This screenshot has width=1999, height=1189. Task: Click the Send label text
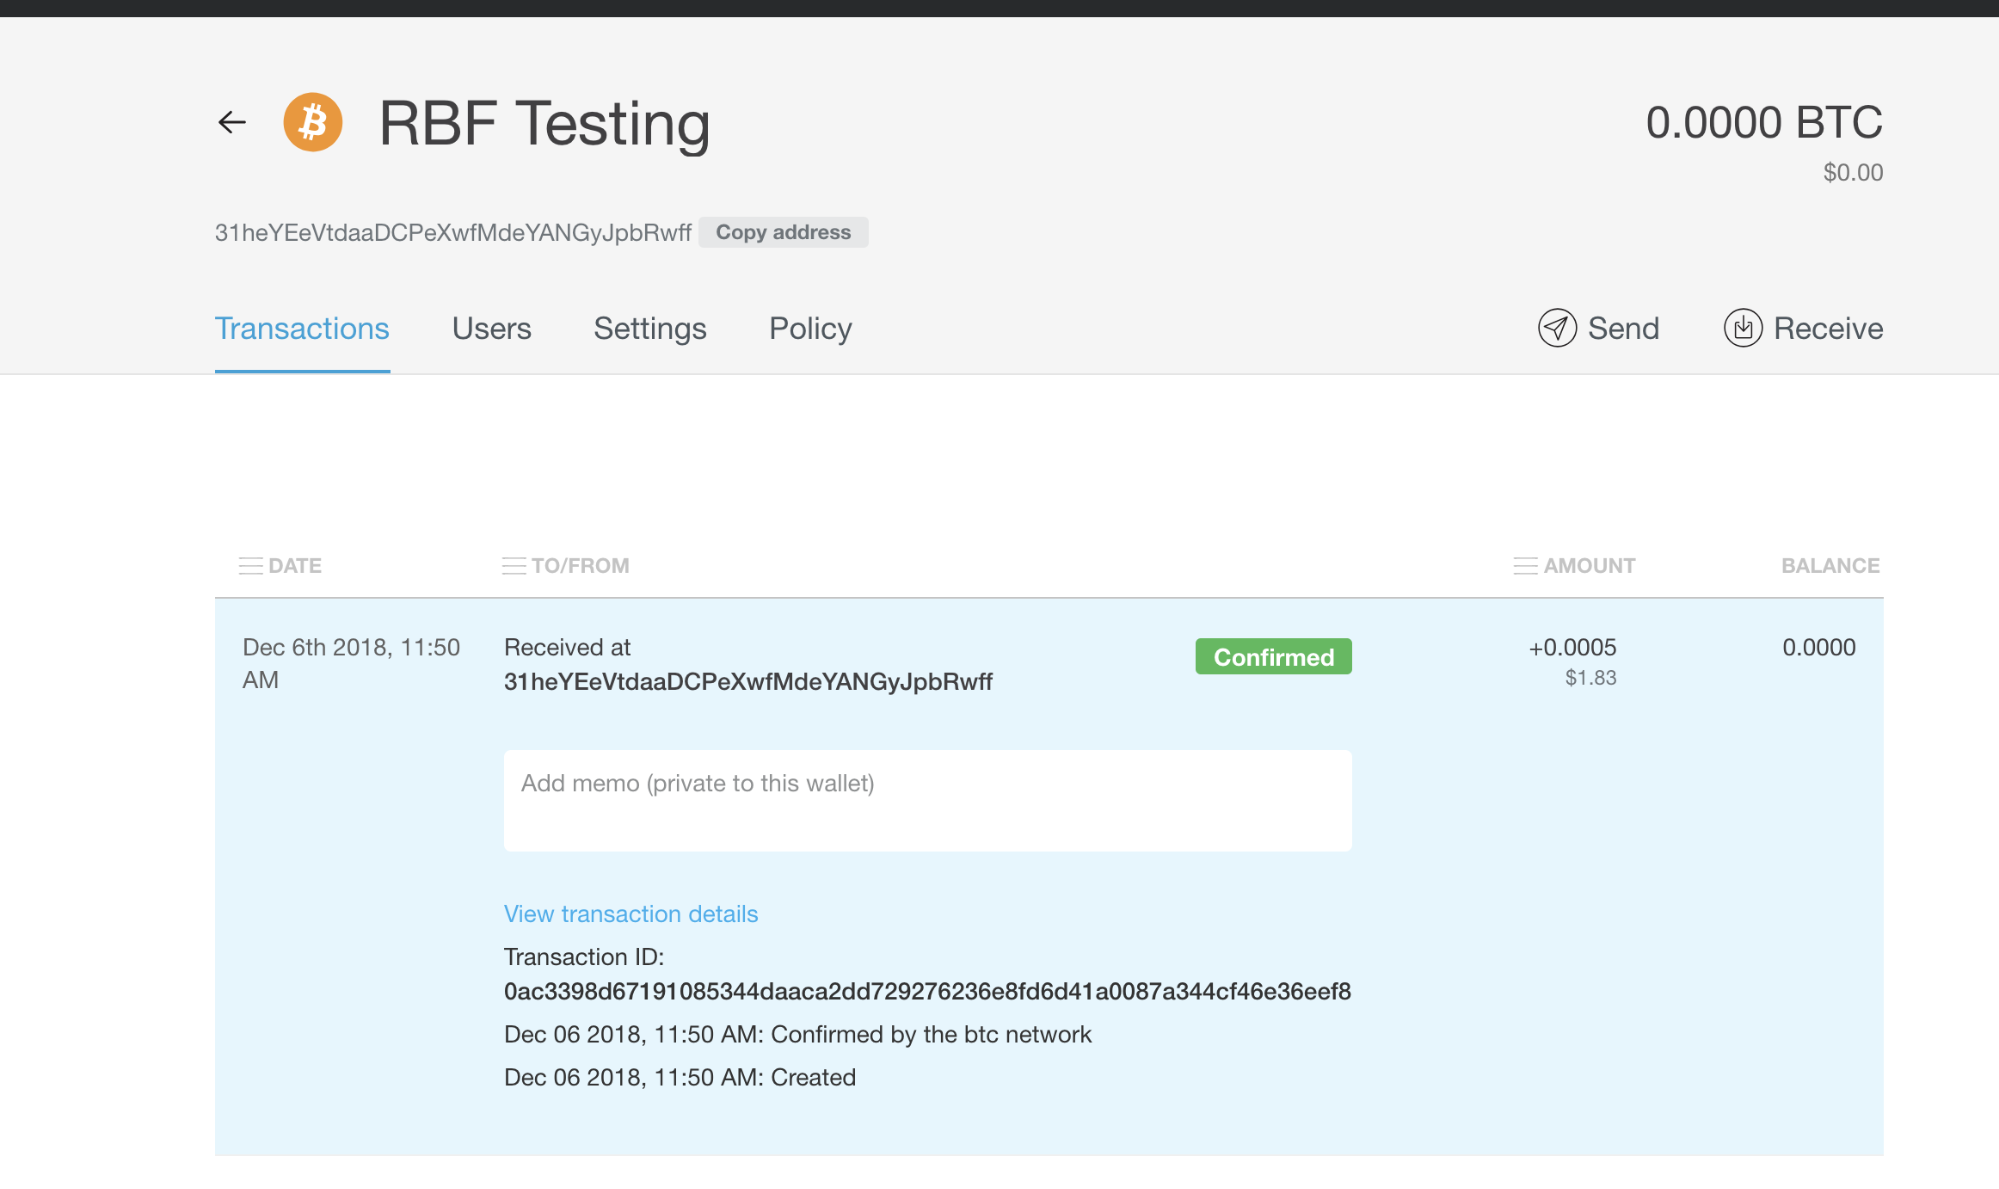point(1624,328)
